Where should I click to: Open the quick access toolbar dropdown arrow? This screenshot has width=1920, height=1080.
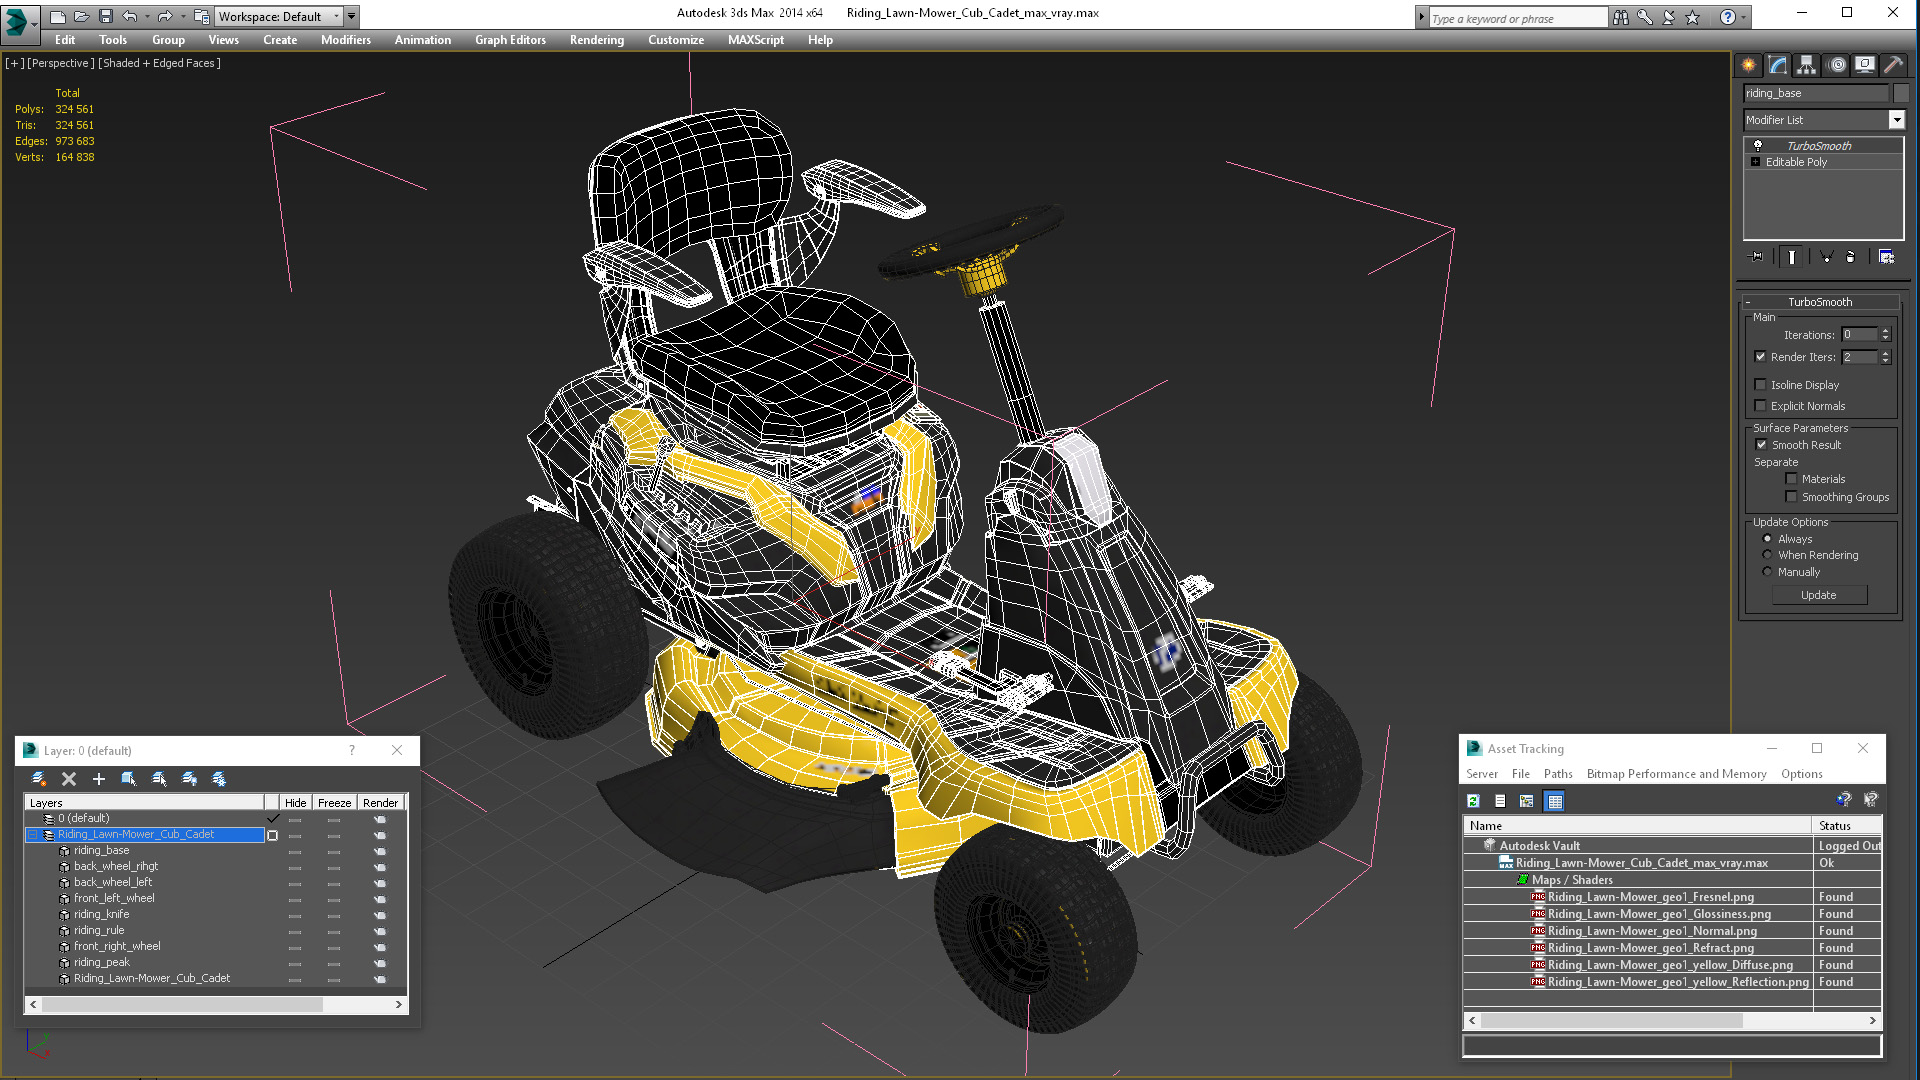coord(352,16)
